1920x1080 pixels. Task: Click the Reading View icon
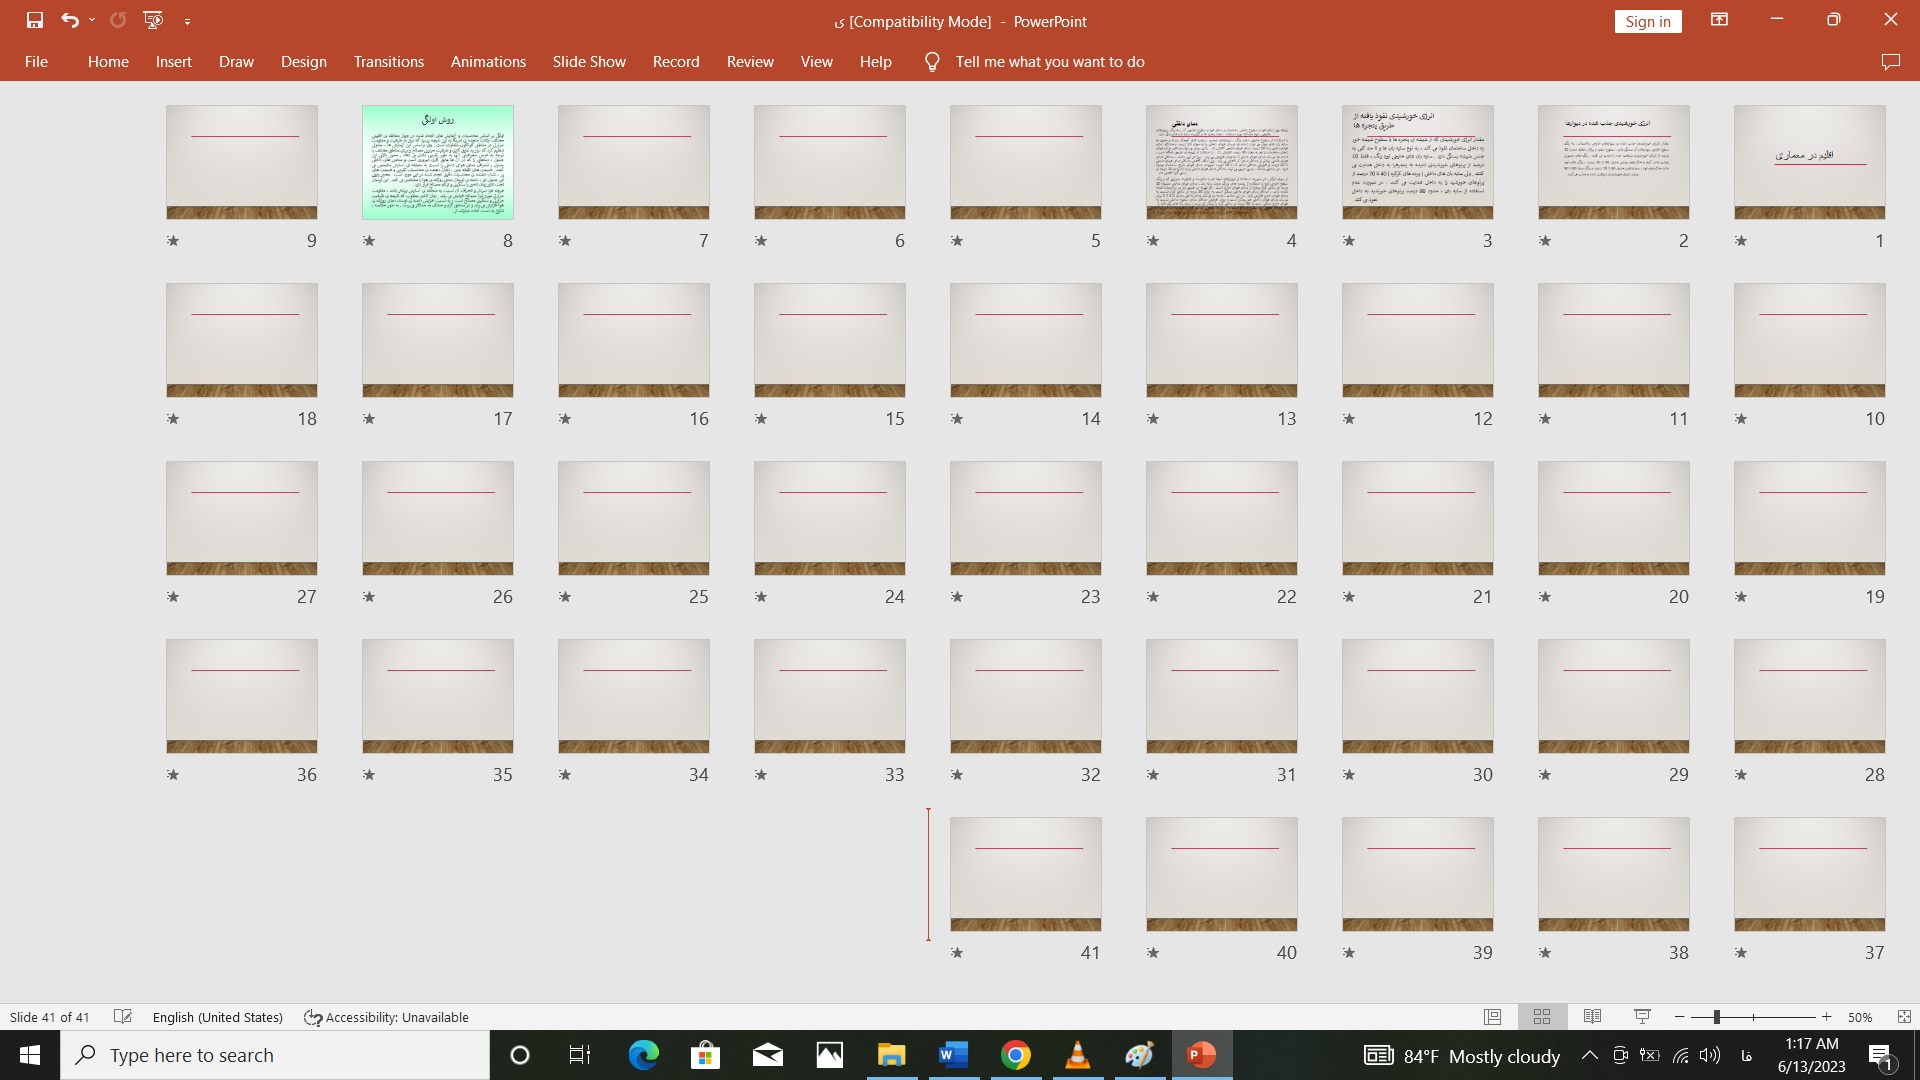1592,1017
